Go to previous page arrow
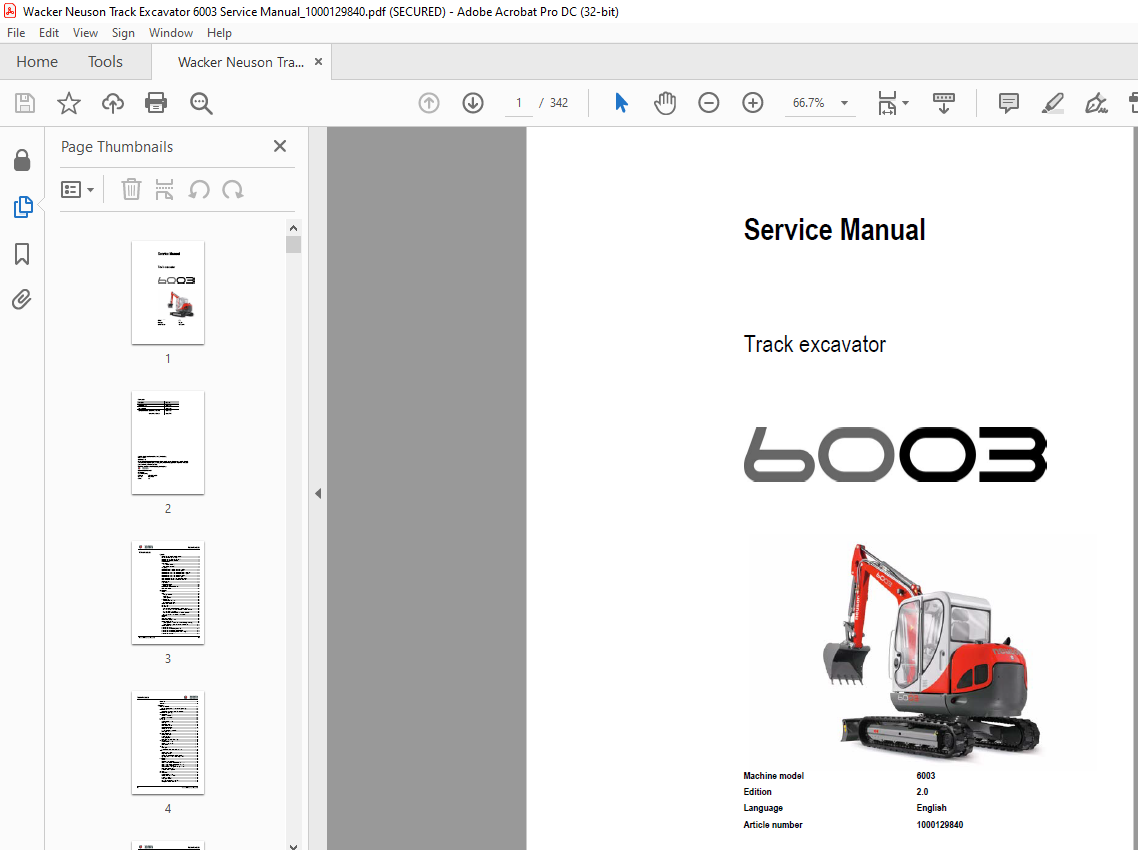This screenshot has height=850, width=1138. pos(429,103)
